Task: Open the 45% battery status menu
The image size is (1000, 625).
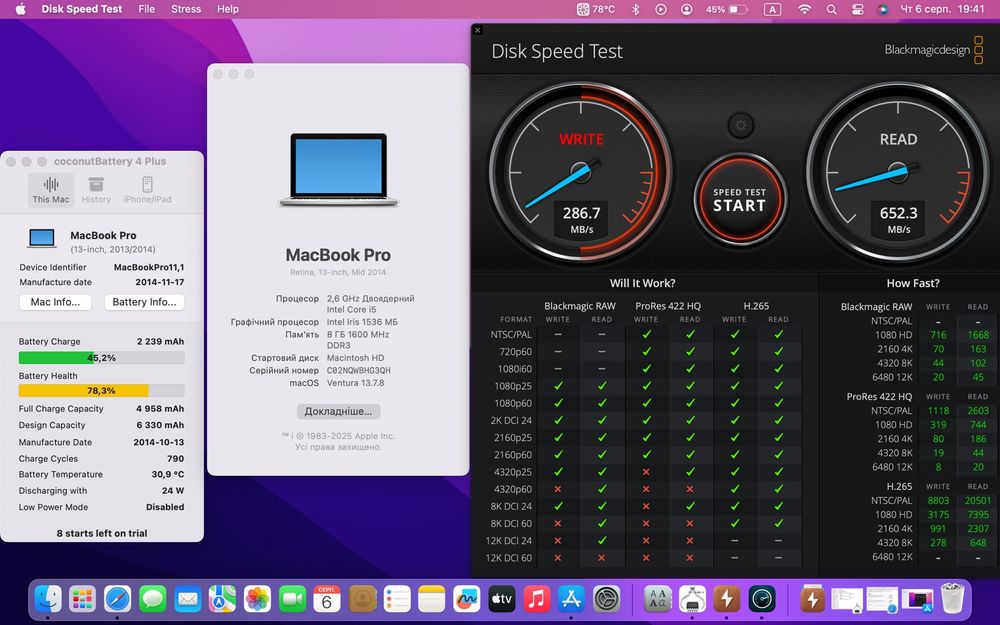Action: pyautogui.click(x=726, y=9)
